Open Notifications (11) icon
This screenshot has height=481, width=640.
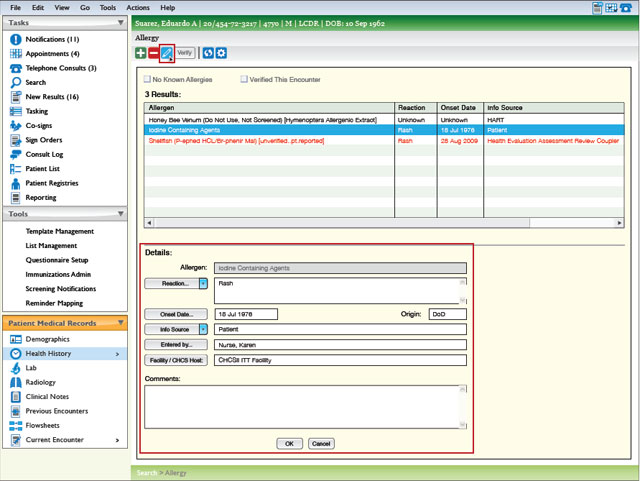pos(16,39)
